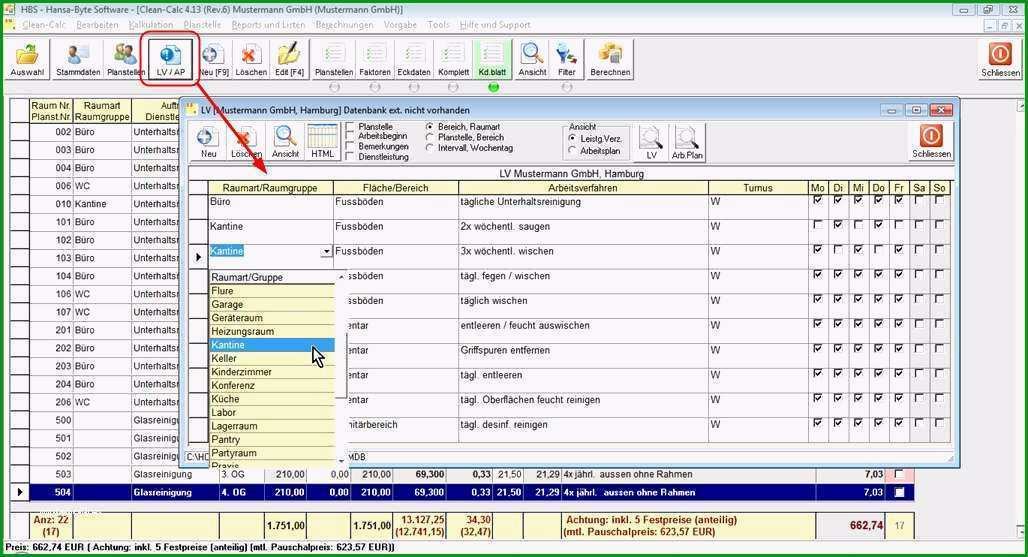The width and height of the screenshot is (1028, 557).
Task: Open the Bearbeiten menu
Action: 97,25
